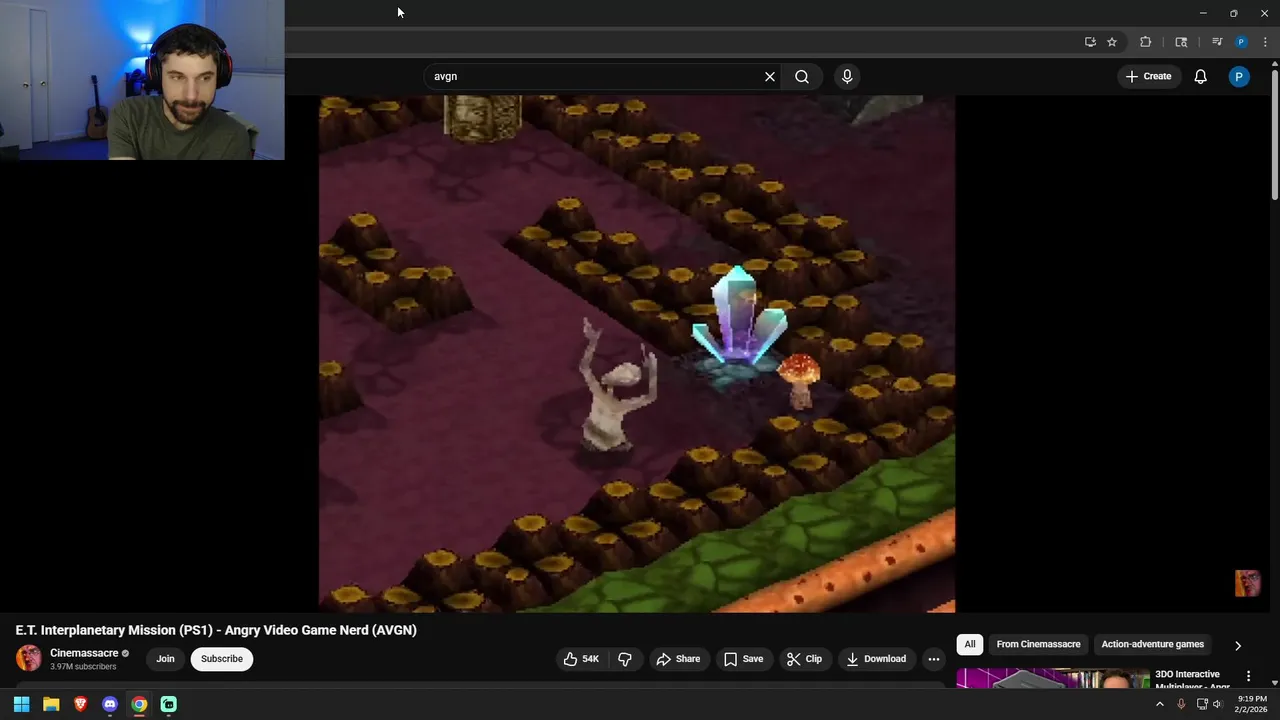Open the Cinemassacre channel name link
Screen dimensions: 1280x720
[84, 653]
